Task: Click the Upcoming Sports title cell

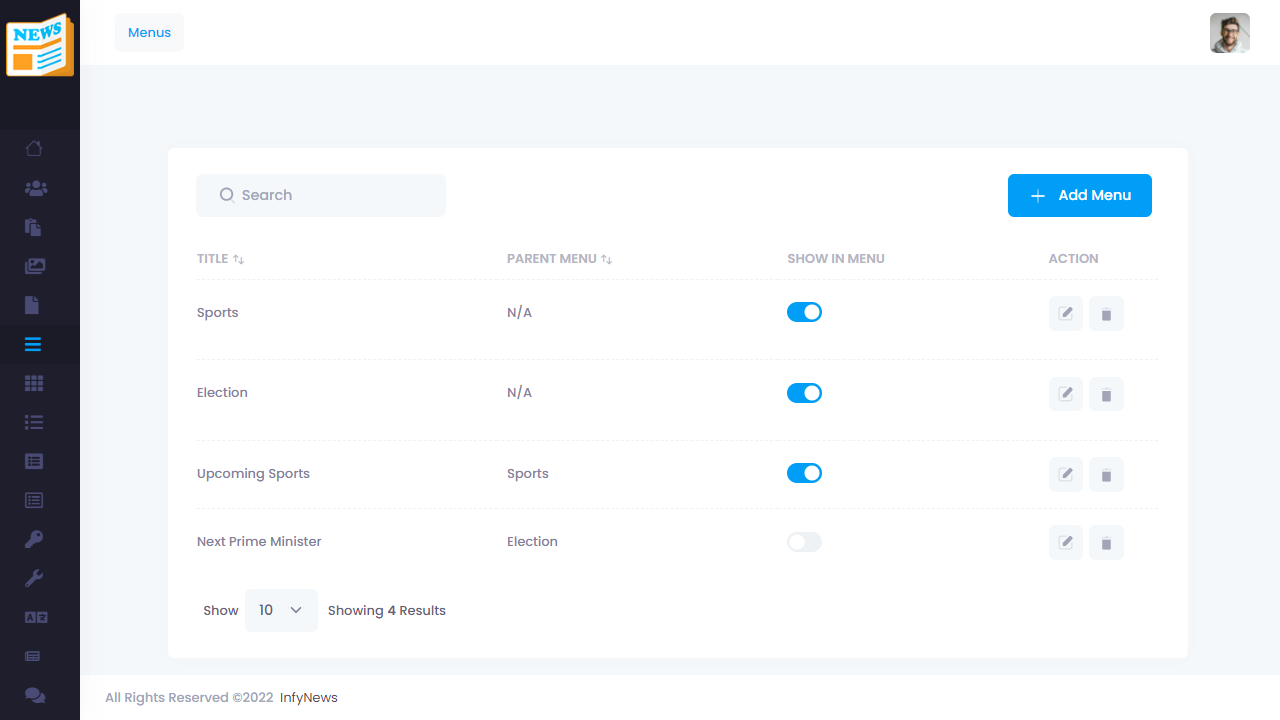Action: 253,473
